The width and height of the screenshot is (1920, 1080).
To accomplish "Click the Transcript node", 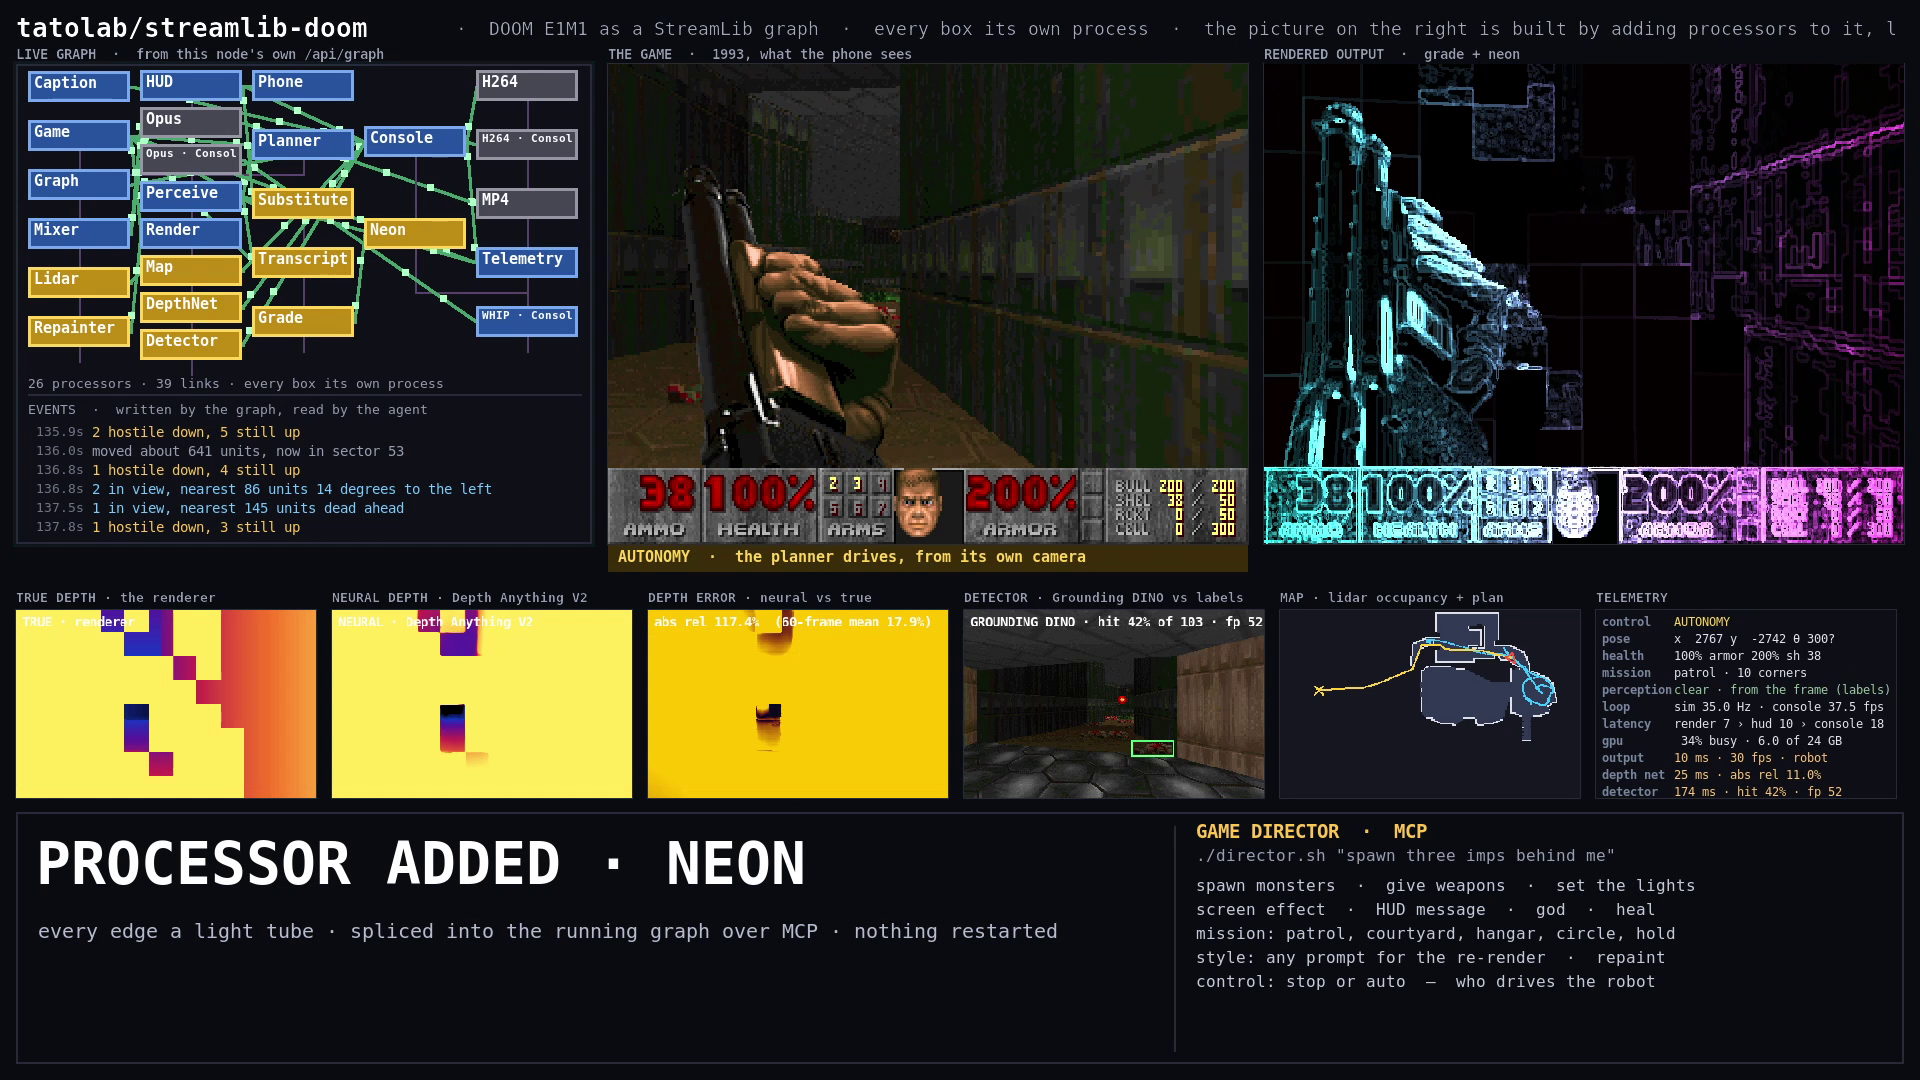I will 303,262.
